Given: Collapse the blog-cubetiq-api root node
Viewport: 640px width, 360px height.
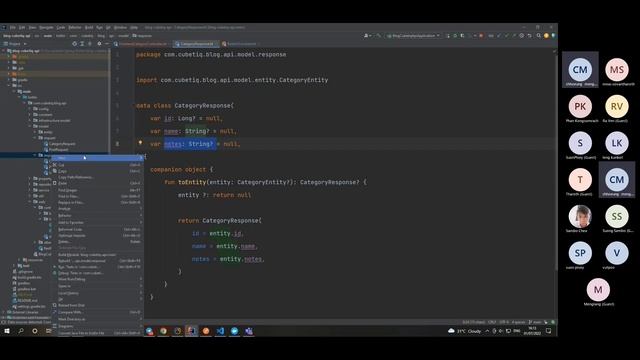Looking at the screenshot, I should (x=4, y=51).
